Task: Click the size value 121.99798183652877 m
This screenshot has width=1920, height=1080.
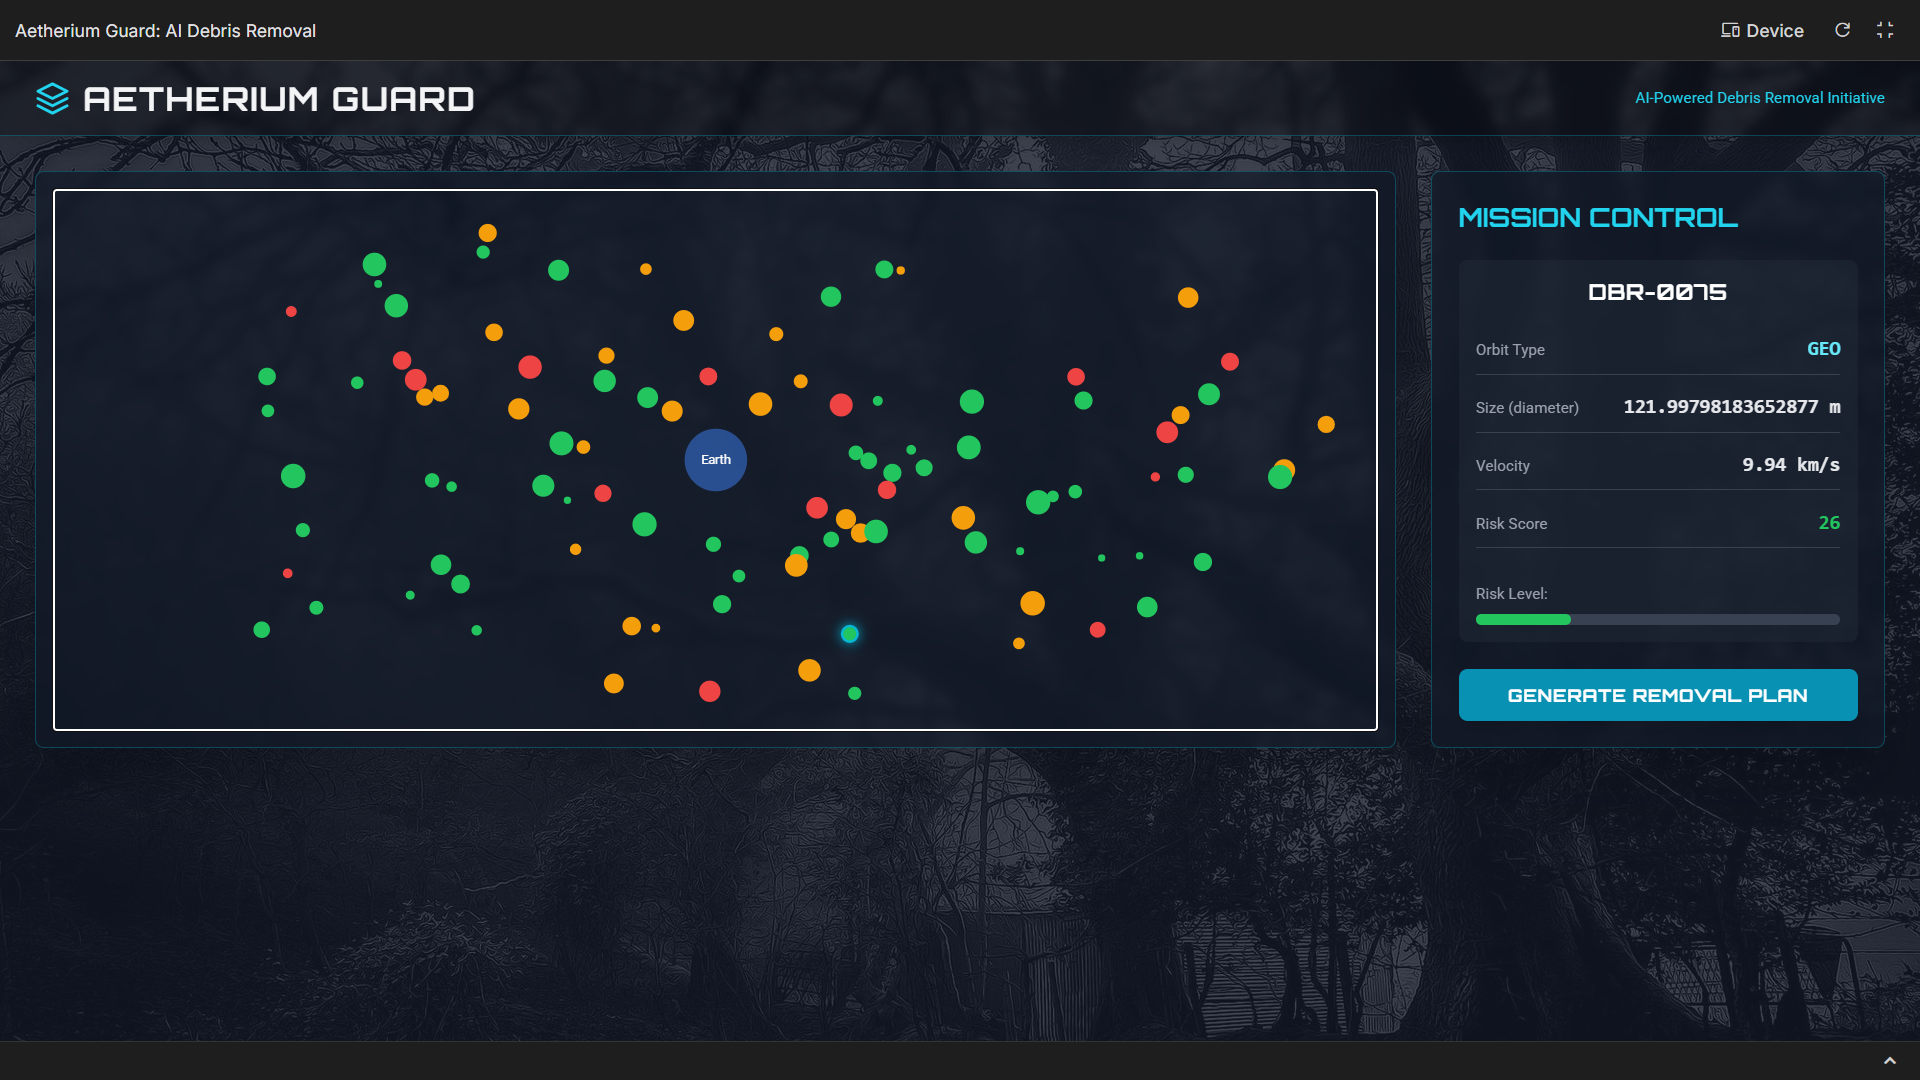Action: pyautogui.click(x=1732, y=407)
